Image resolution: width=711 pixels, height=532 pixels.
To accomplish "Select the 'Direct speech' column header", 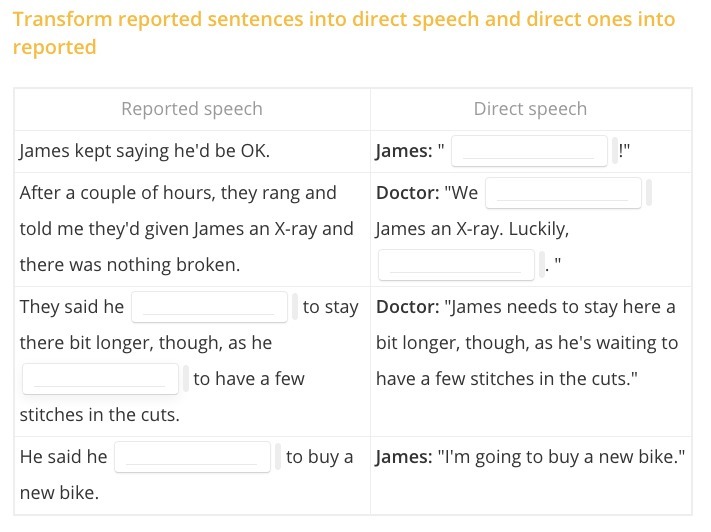I will [x=531, y=109].
